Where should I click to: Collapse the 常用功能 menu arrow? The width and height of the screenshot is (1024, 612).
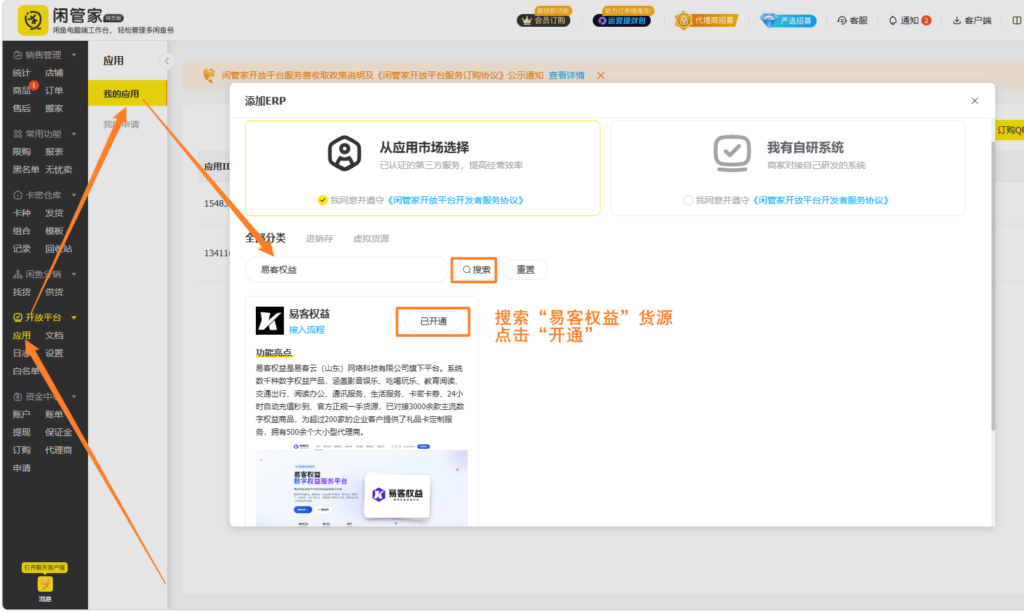click(x=74, y=134)
